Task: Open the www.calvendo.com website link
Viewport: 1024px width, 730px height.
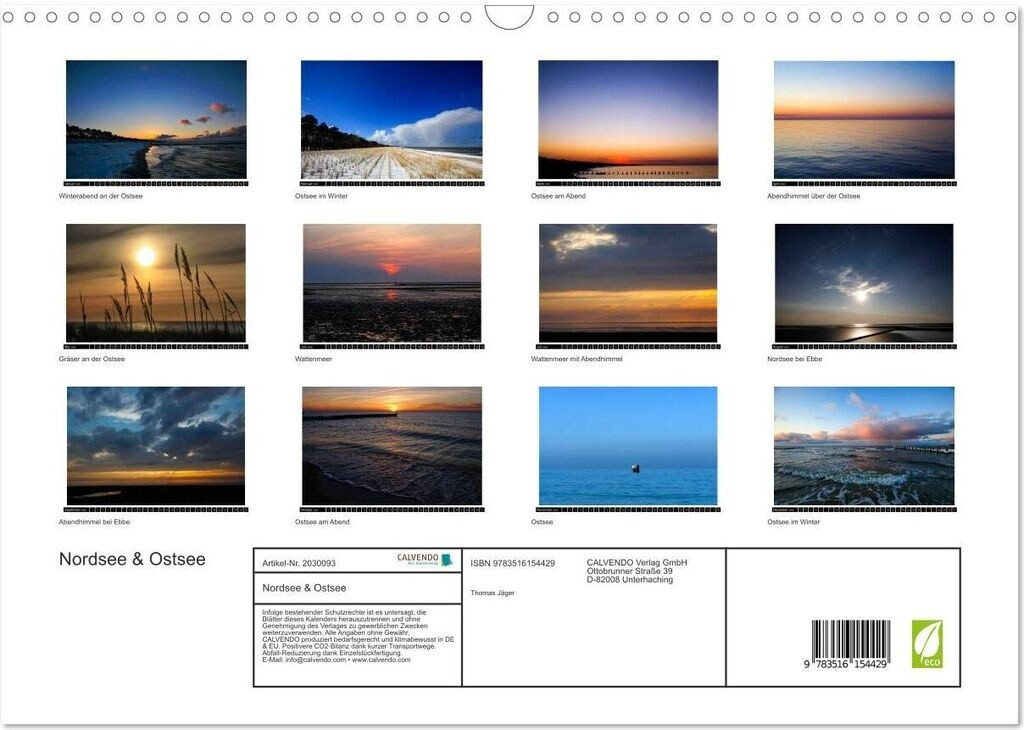Action: click(381, 660)
